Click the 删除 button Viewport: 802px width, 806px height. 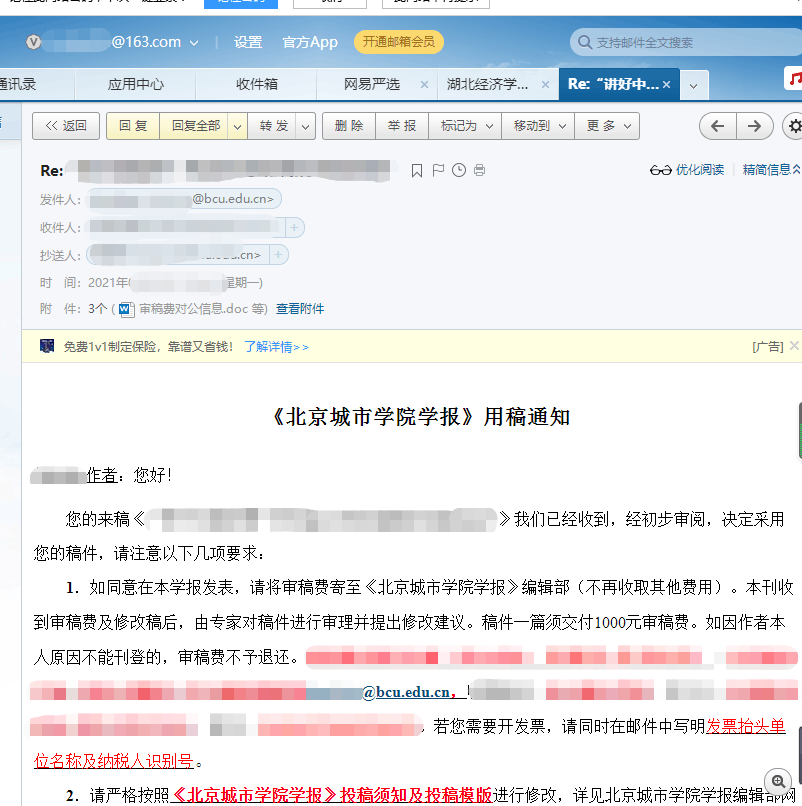[x=349, y=126]
